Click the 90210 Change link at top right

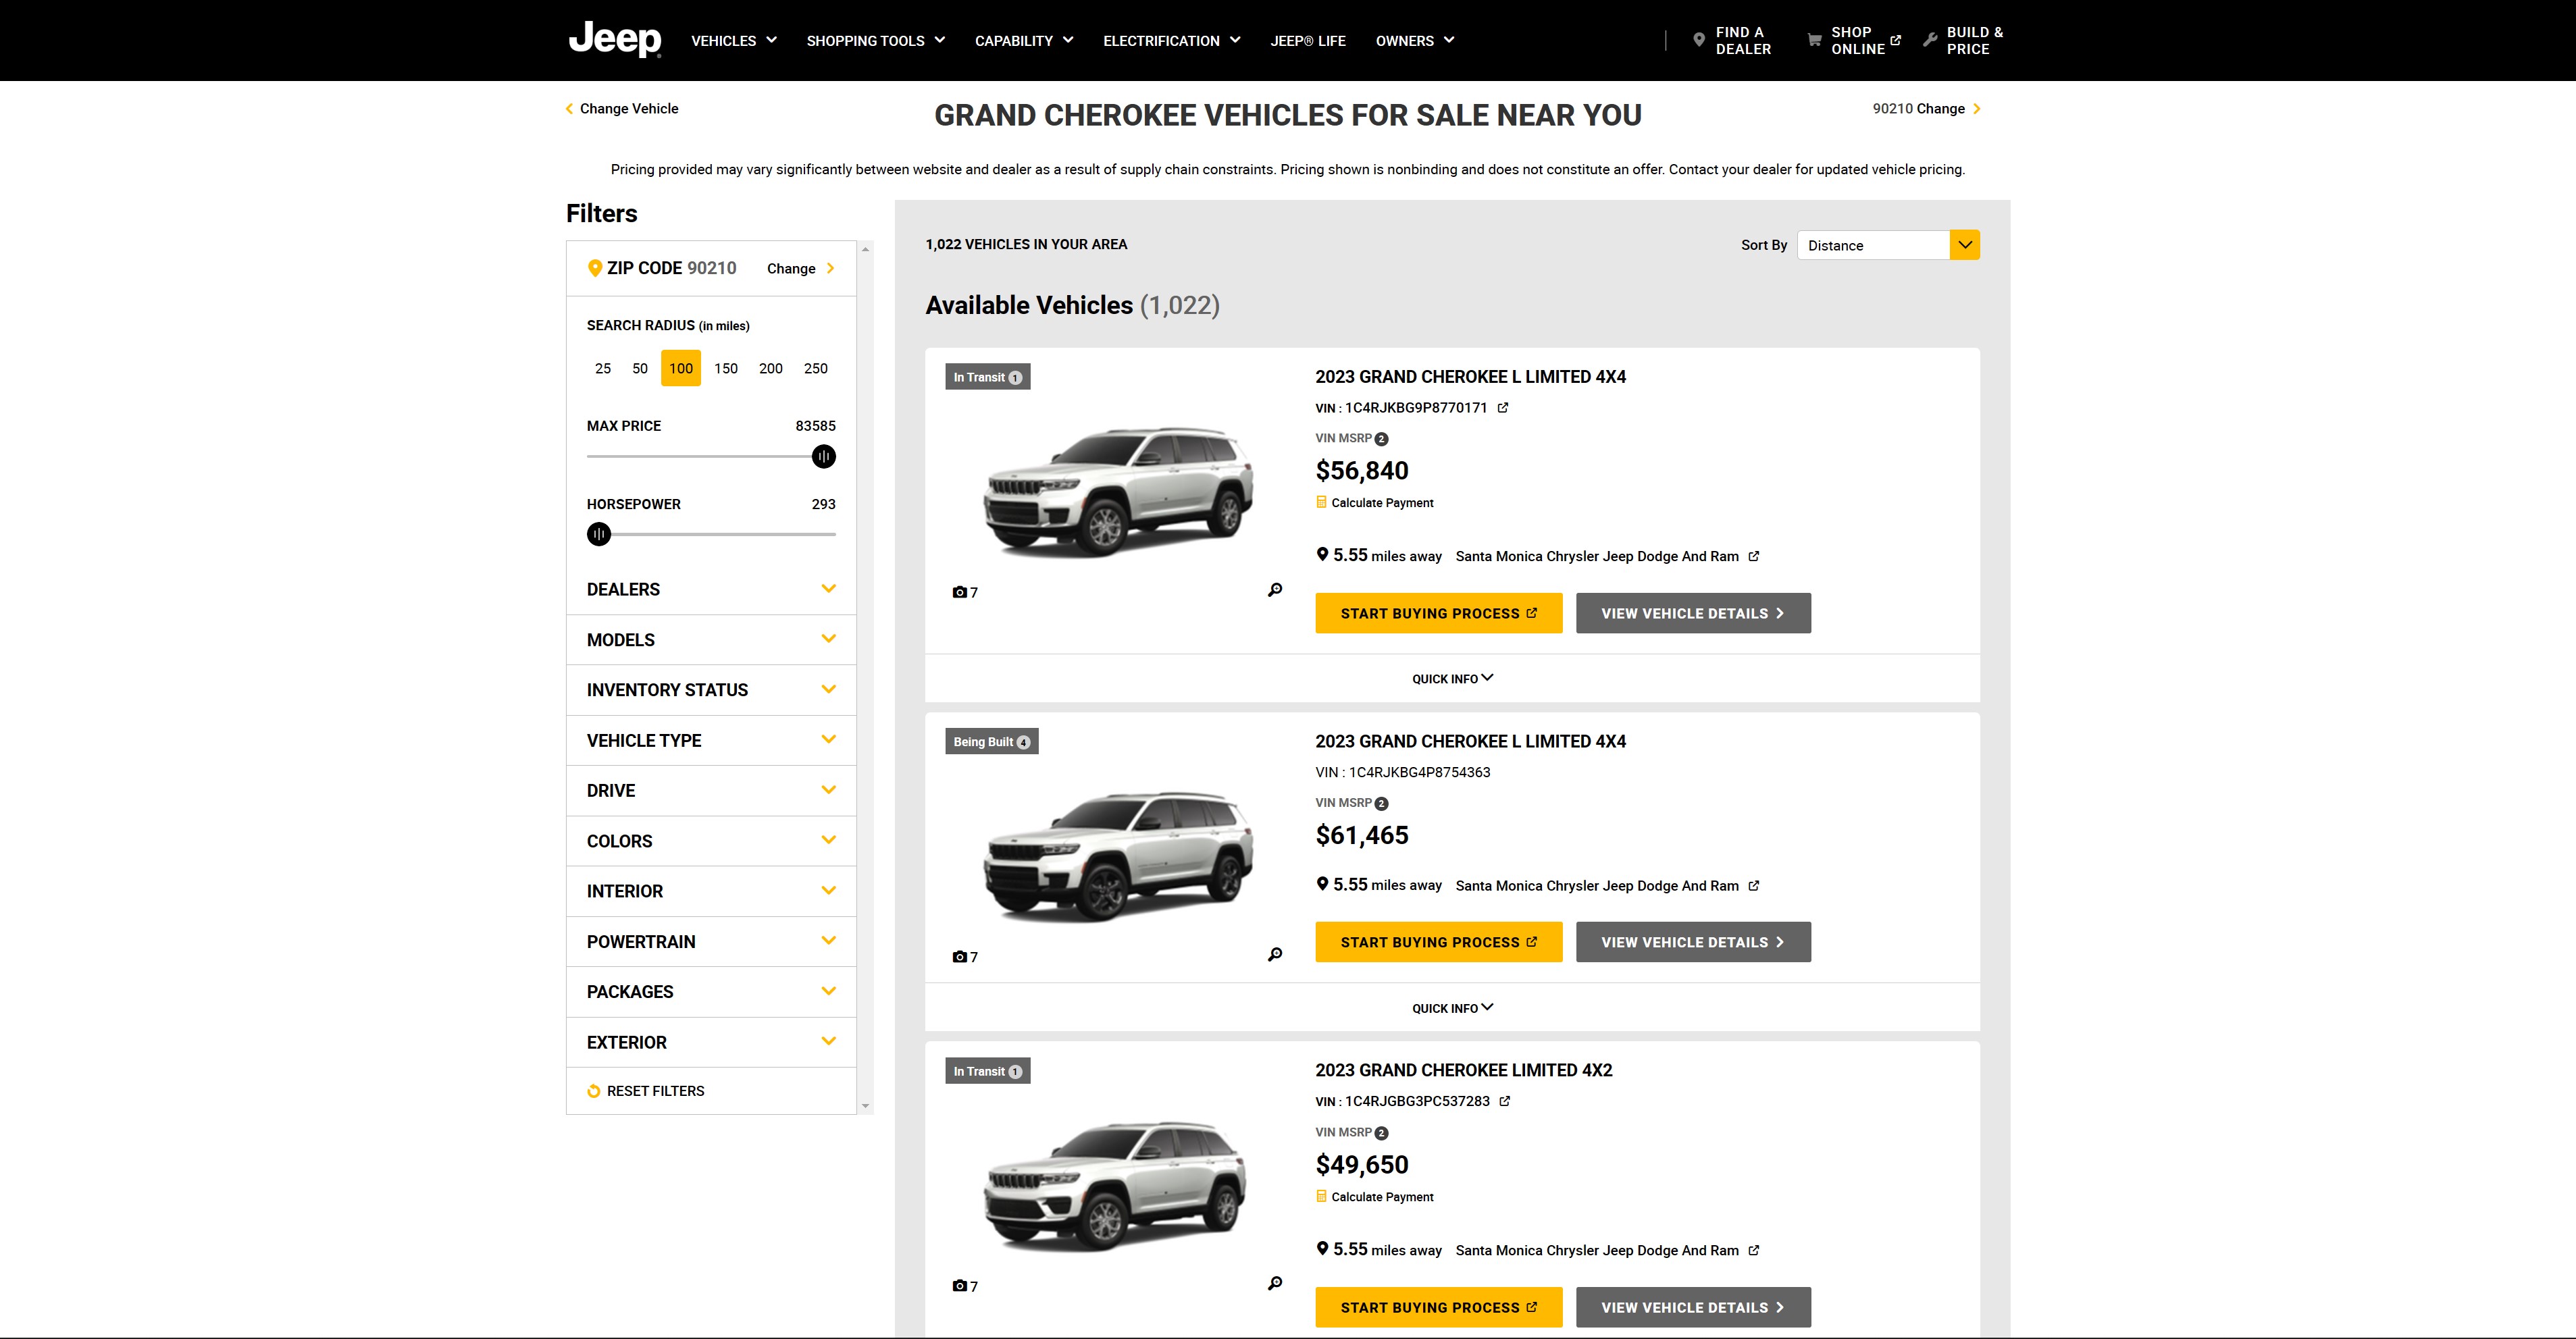coord(1926,108)
